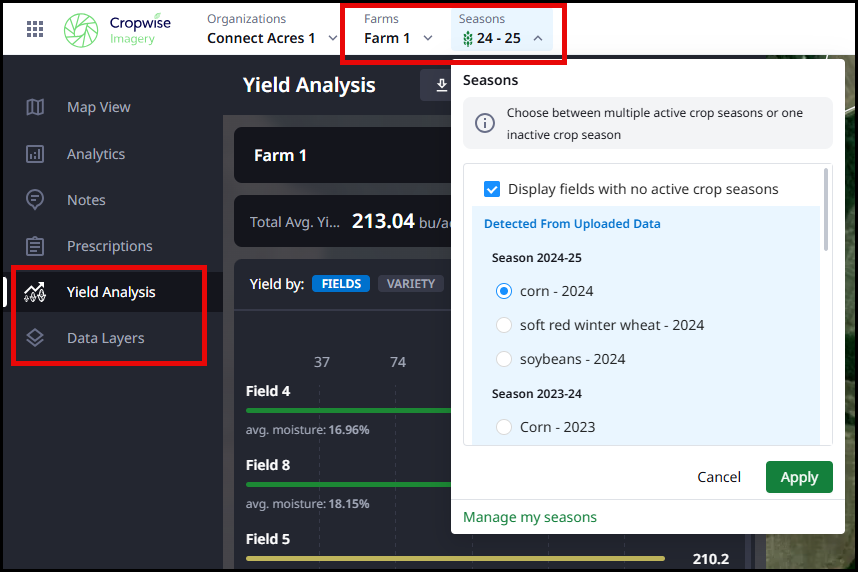Choose the soybeans - 2024 radio option
Viewport: 858px width, 572px height.
(x=505, y=359)
